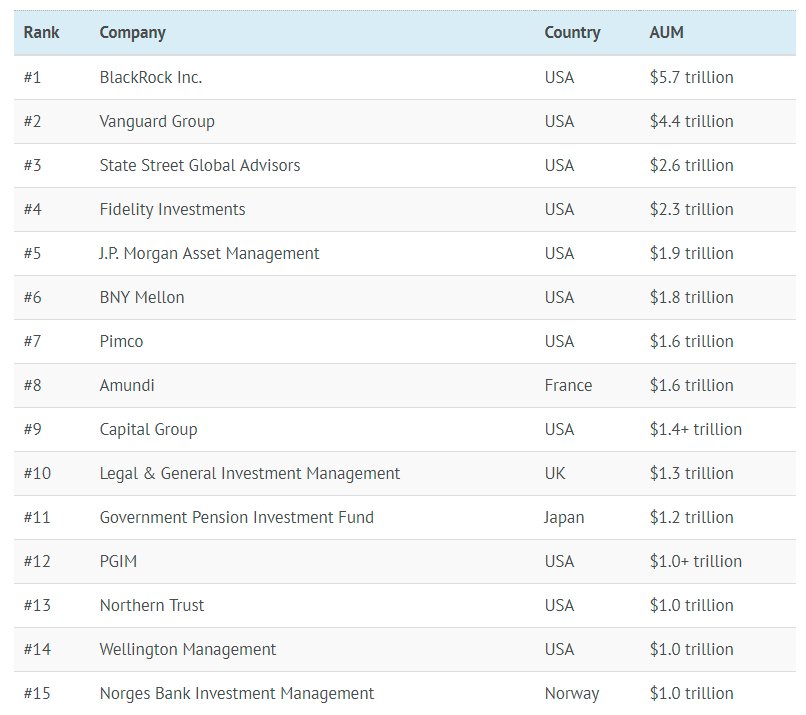Viewport: 806px width, 715px height.
Task: Select the Fidelity Investments cell
Action: pos(172,210)
